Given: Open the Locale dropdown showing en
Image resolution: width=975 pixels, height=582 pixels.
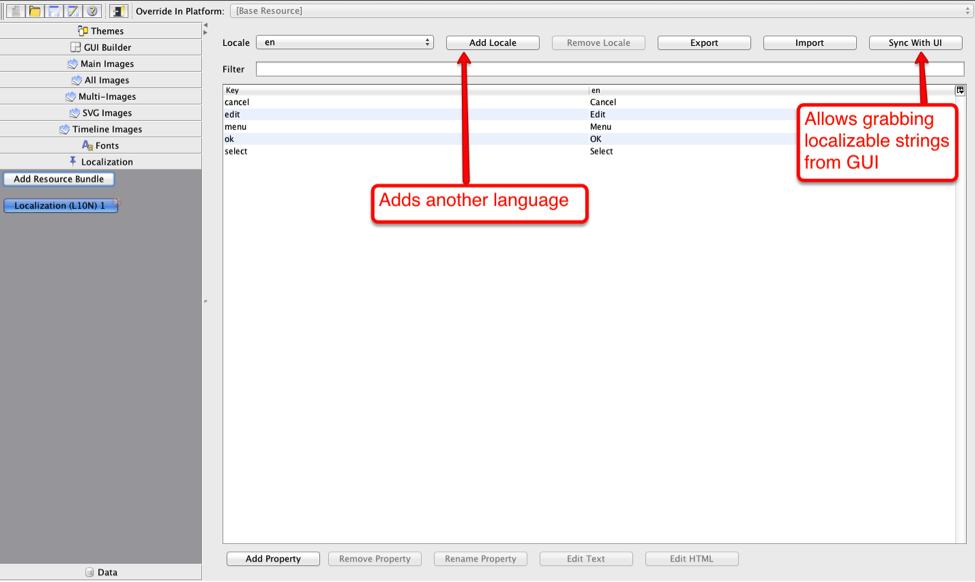Looking at the screenshot, I should pos(345,42).
